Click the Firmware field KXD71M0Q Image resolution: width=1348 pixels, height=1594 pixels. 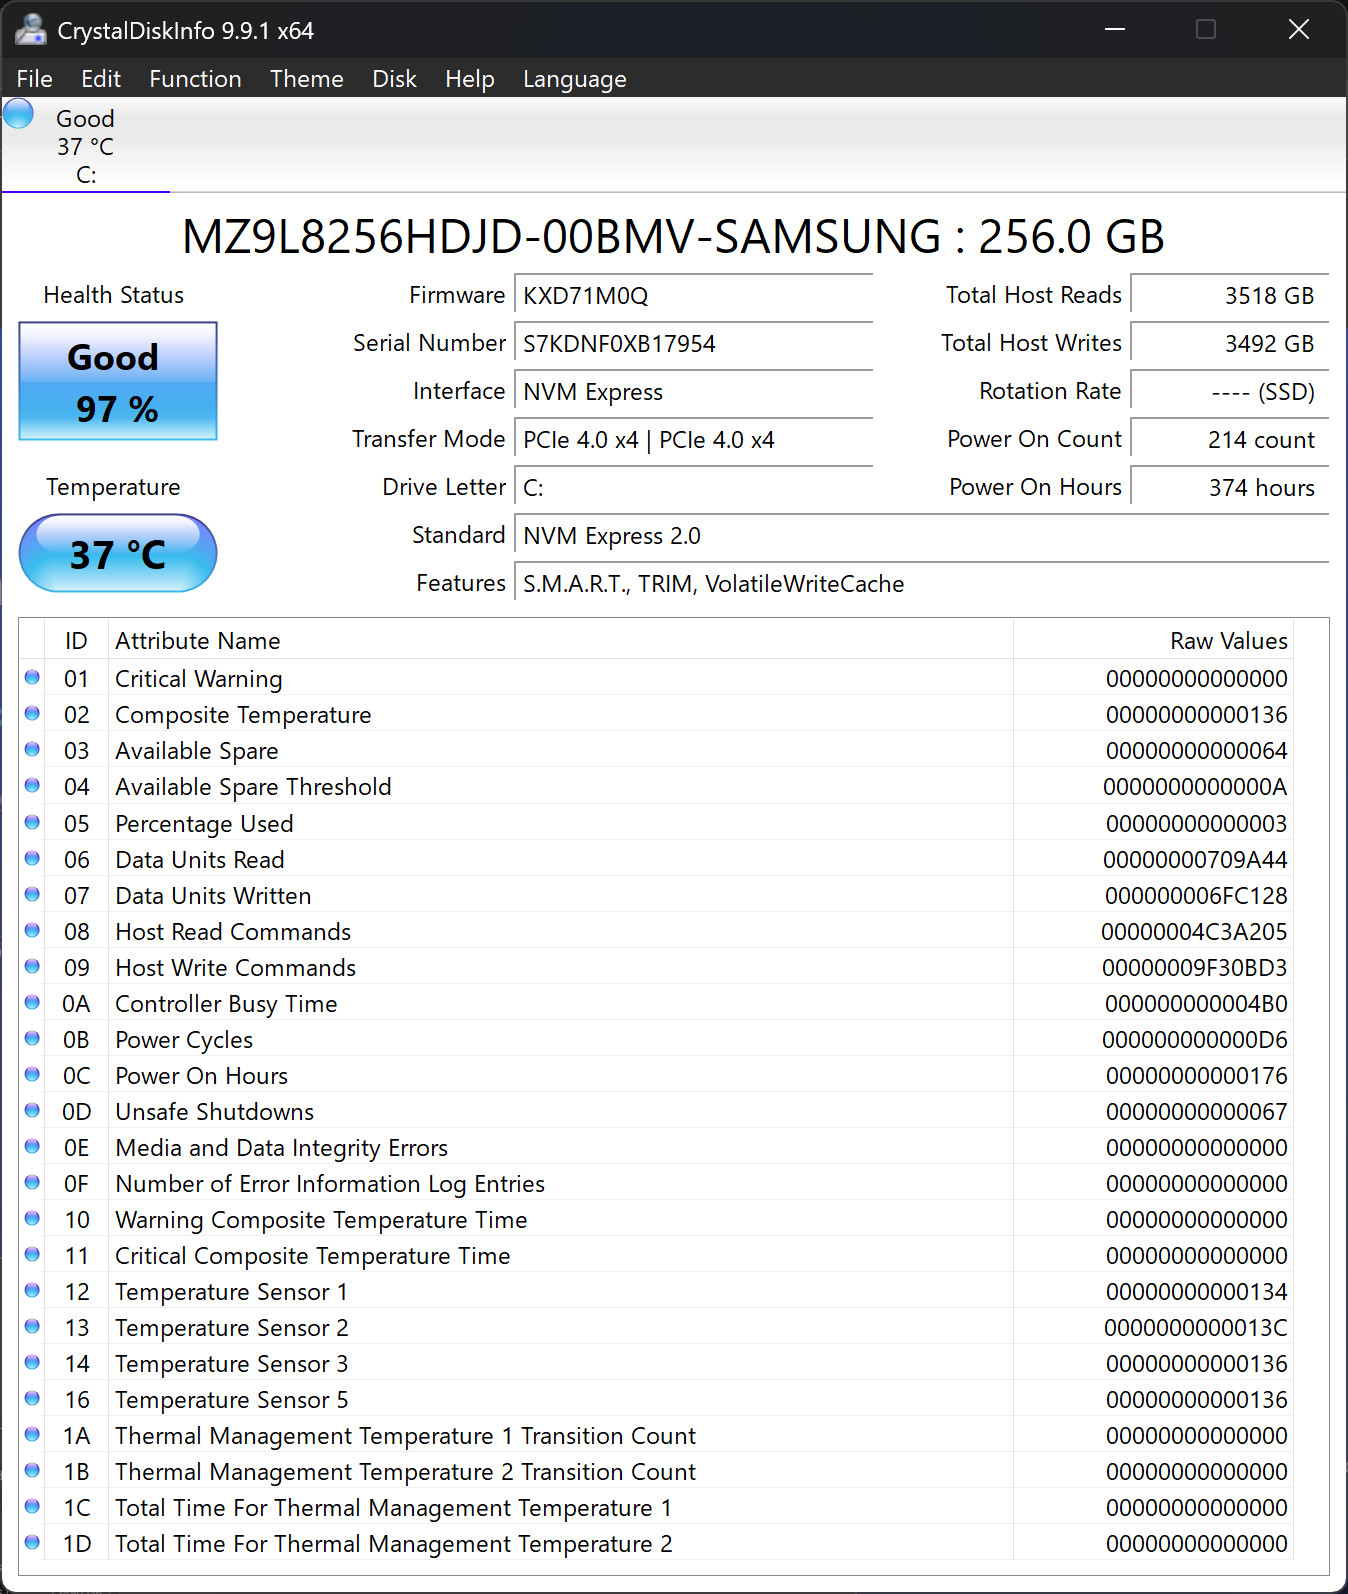(693, 296)
